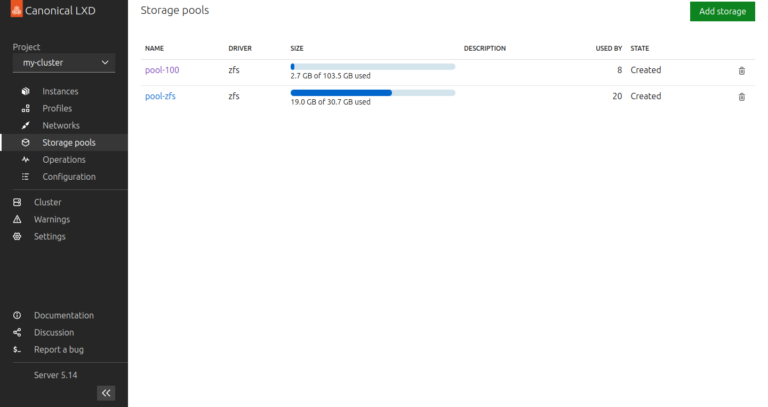Image resolution: width=768 pixels, height=407 pixels.
Task: Open the pool-zfs storage pool
Action: point(160,96)
